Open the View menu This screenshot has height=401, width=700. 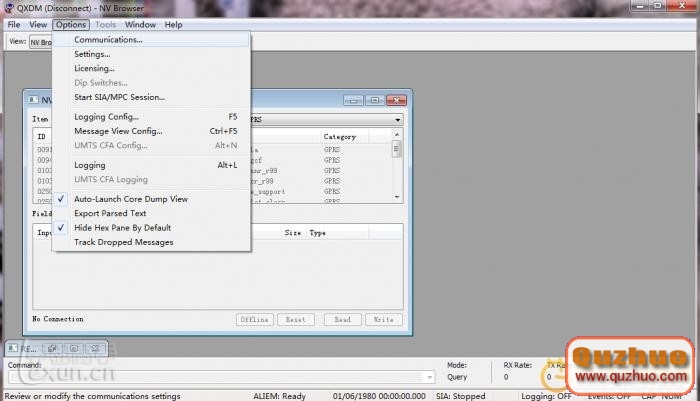[x=38, y=25]
